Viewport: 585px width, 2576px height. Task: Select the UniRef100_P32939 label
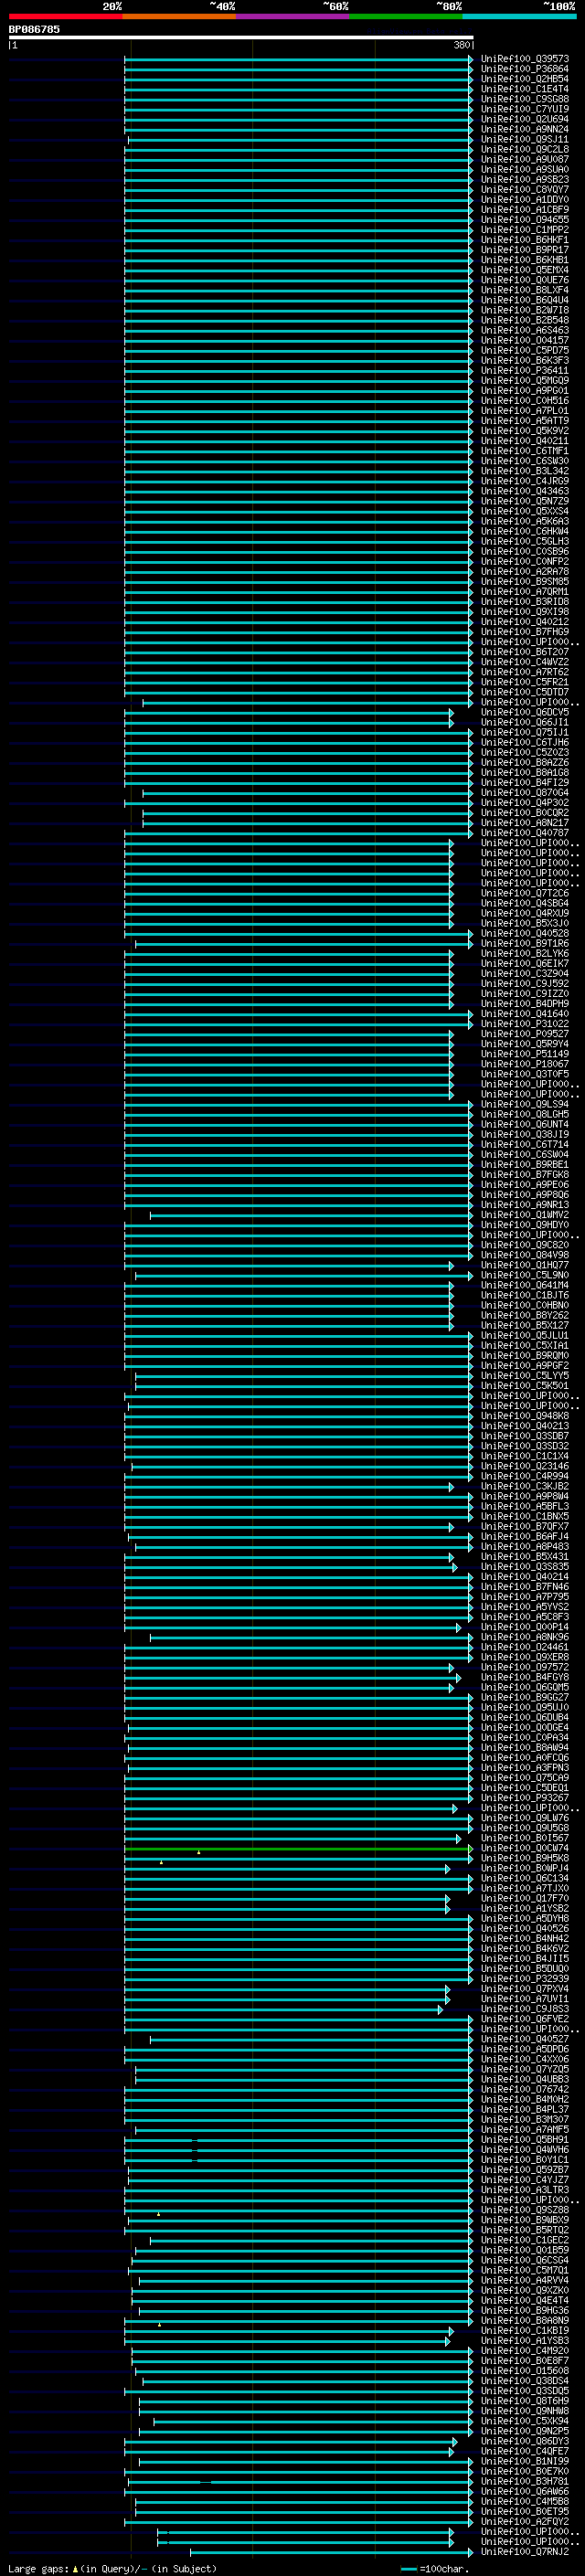pyautogui.click(x=525, y=1979)
